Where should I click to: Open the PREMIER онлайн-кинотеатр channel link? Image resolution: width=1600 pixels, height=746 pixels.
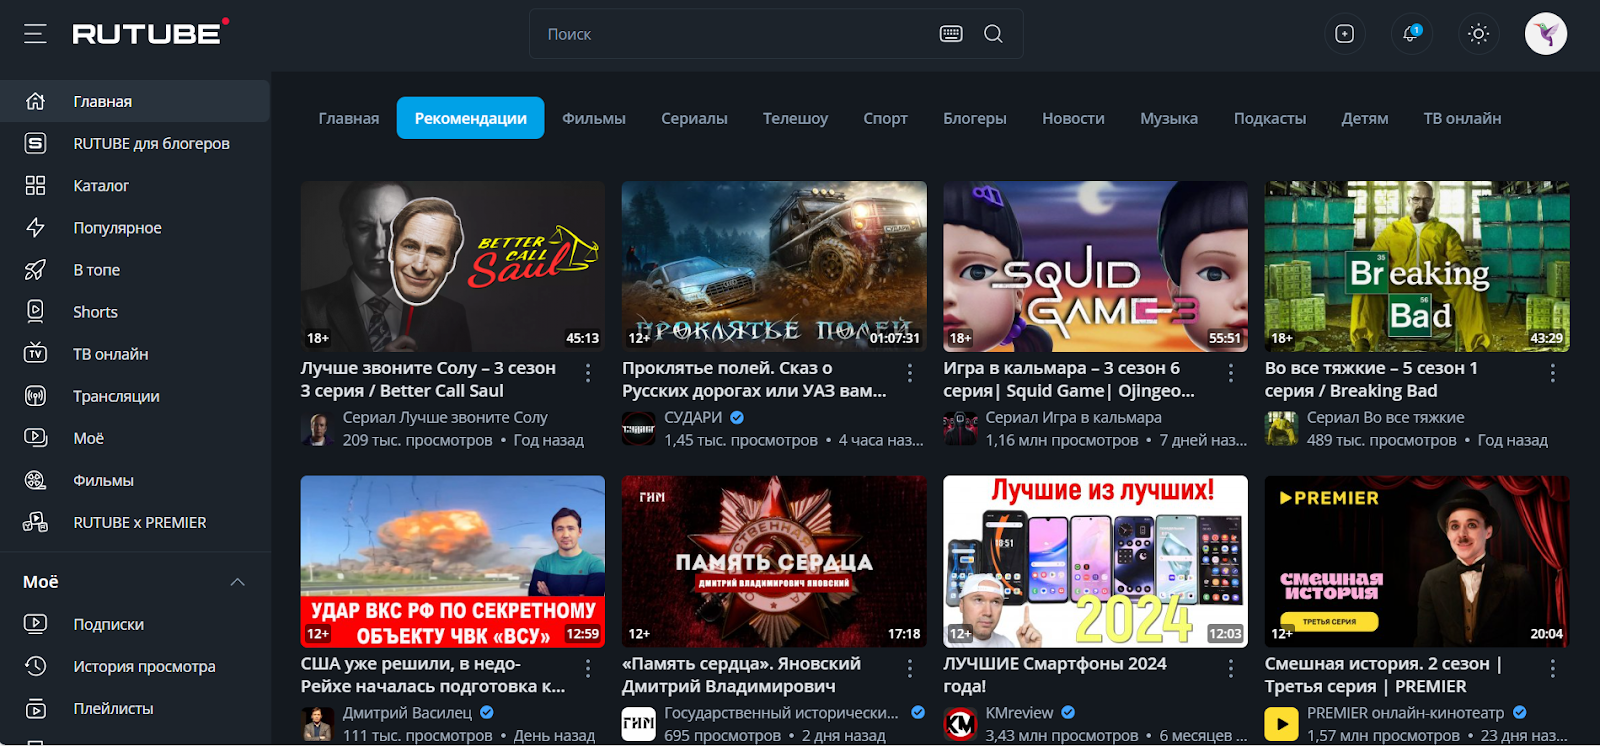click(x=1405, y=712)
